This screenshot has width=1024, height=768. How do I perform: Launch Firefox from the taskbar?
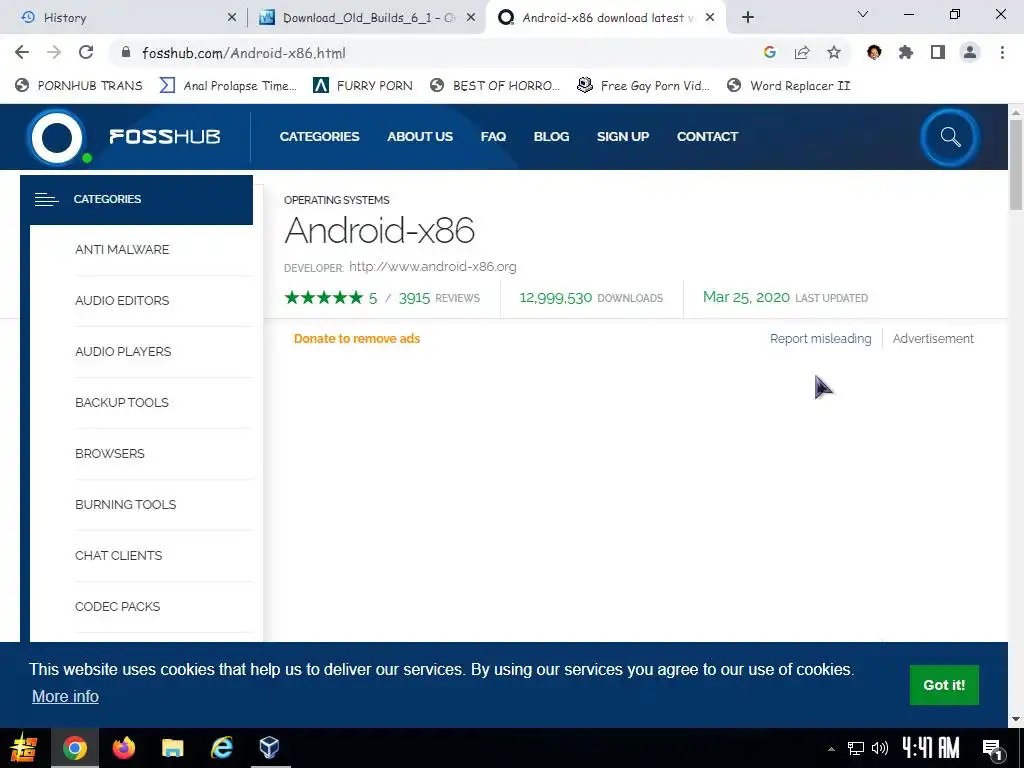[x=123, y=748]
